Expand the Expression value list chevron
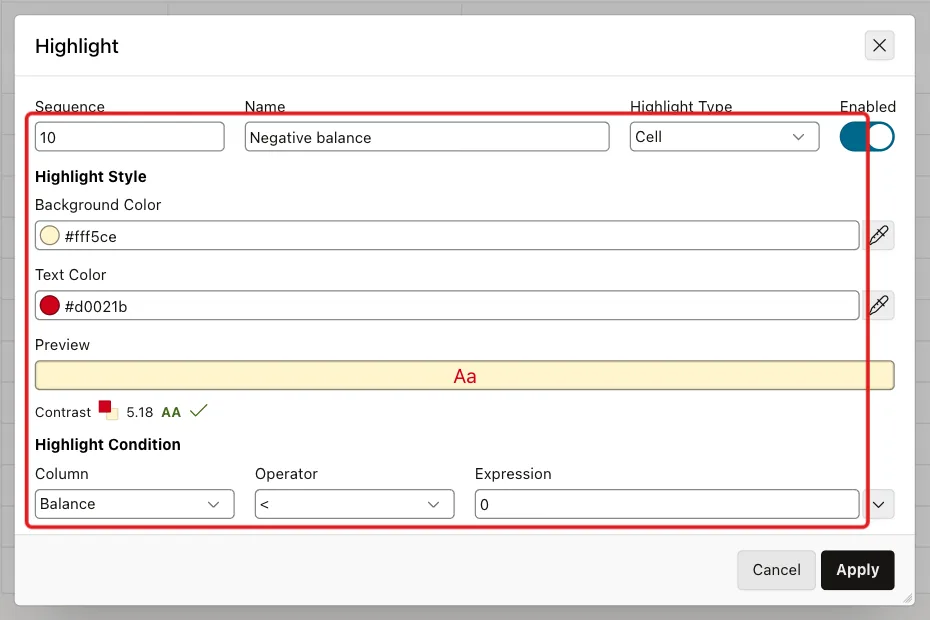 [879, 504]
